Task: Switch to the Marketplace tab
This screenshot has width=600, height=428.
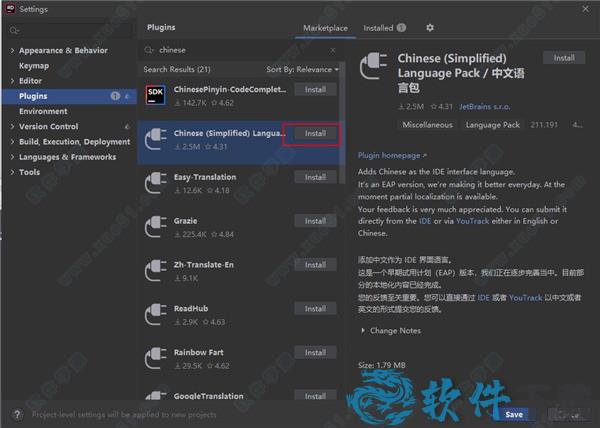Action: (x=328, y=28)
